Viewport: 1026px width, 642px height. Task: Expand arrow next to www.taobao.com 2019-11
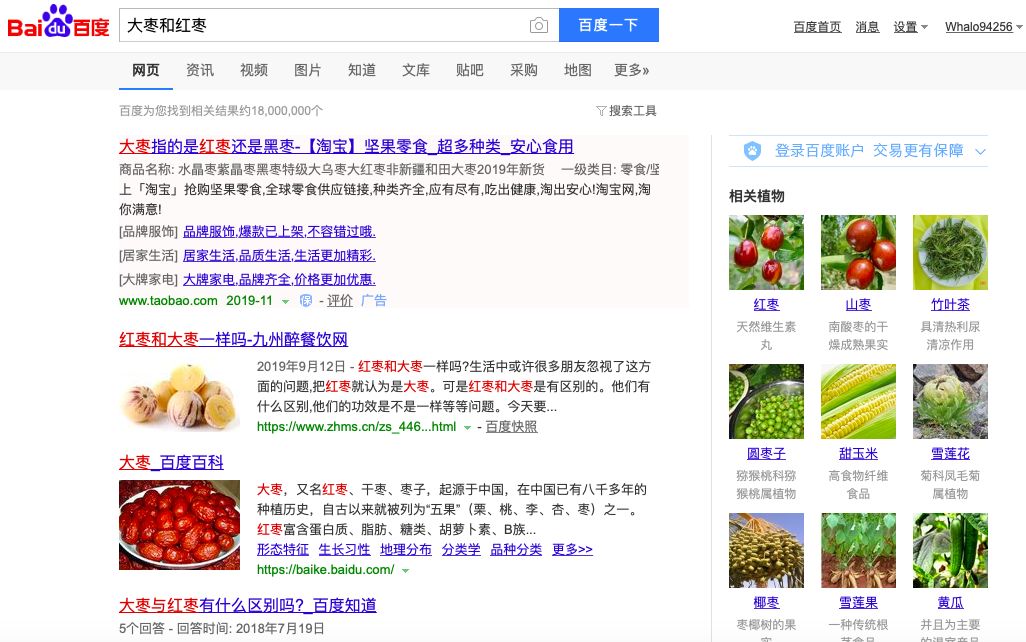click(x=285, y=302)
